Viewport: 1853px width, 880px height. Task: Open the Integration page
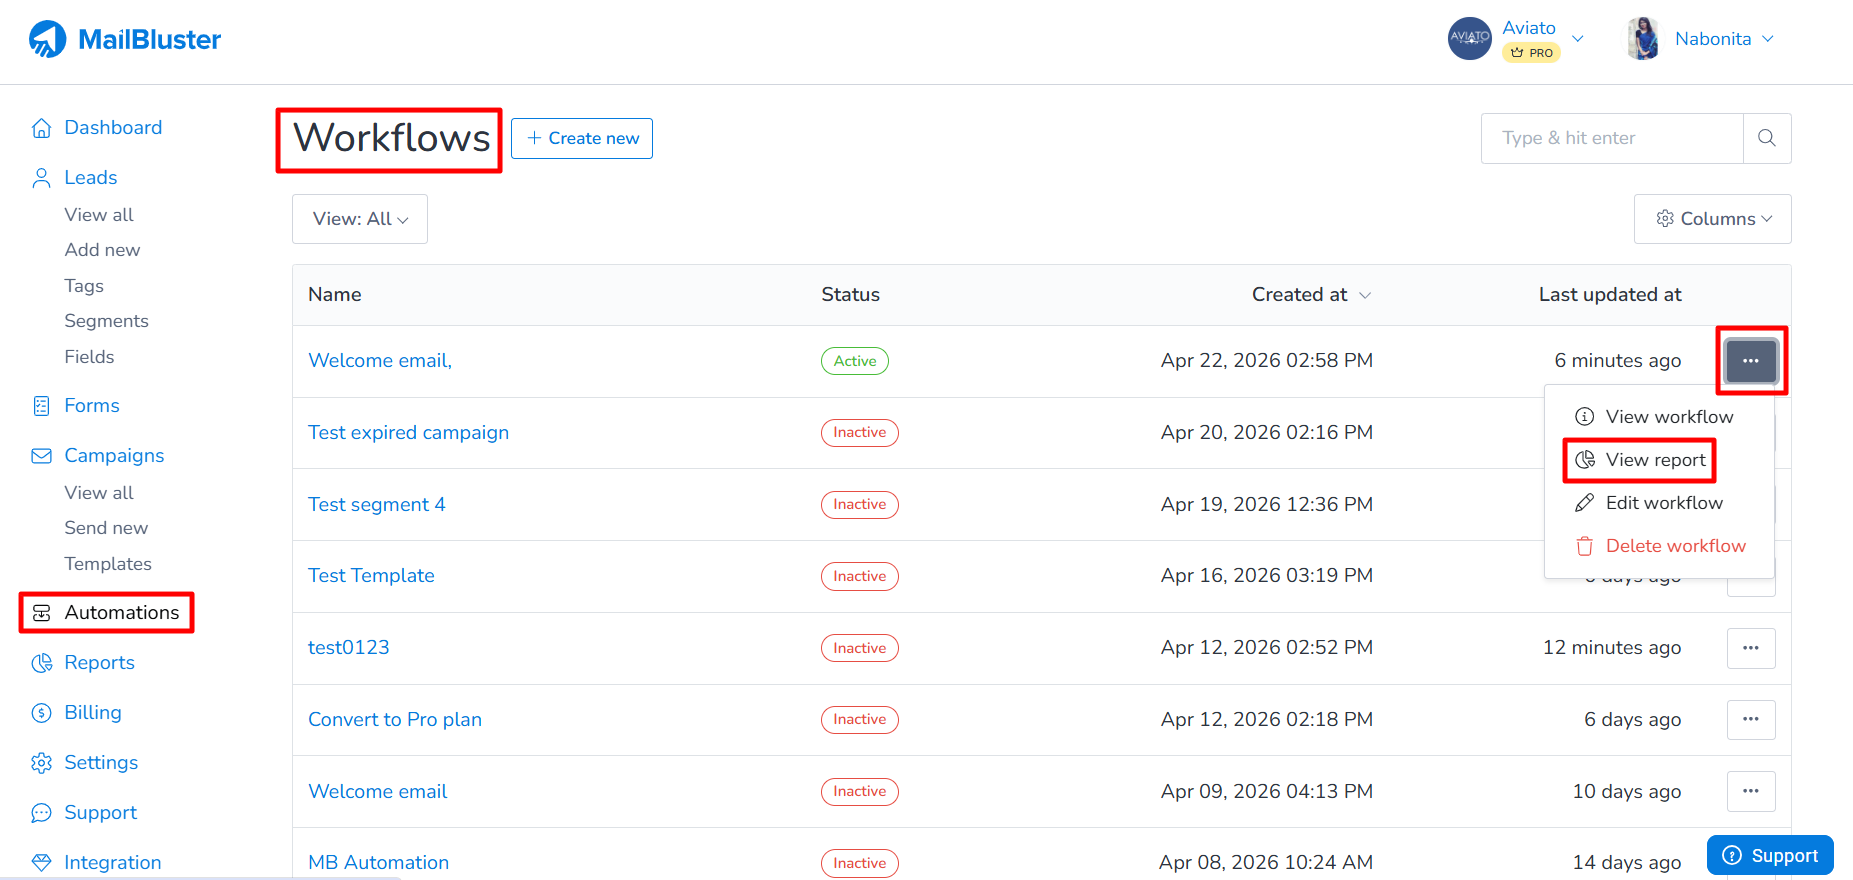click(x=112, y=862)
